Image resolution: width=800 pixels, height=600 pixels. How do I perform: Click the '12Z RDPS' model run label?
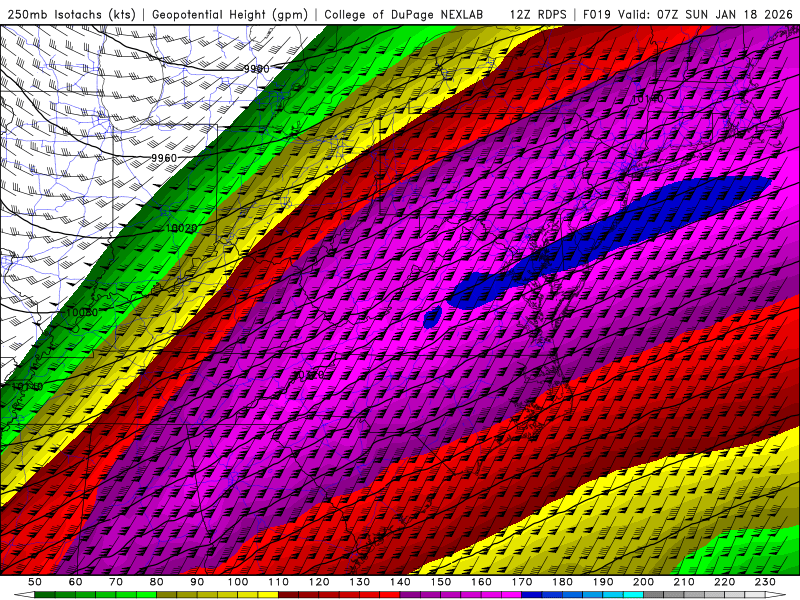tap(538, 14)
